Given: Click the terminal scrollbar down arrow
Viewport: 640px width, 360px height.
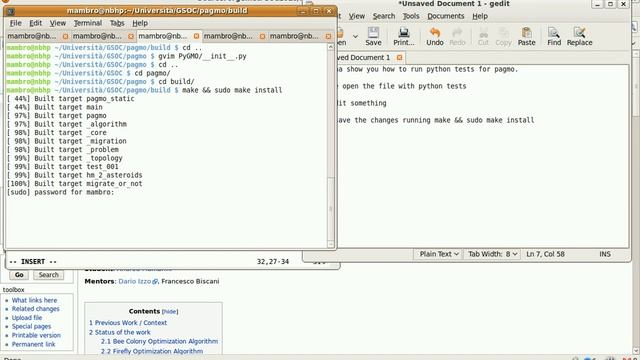Looking at the screenshot, I should point(331,244).
